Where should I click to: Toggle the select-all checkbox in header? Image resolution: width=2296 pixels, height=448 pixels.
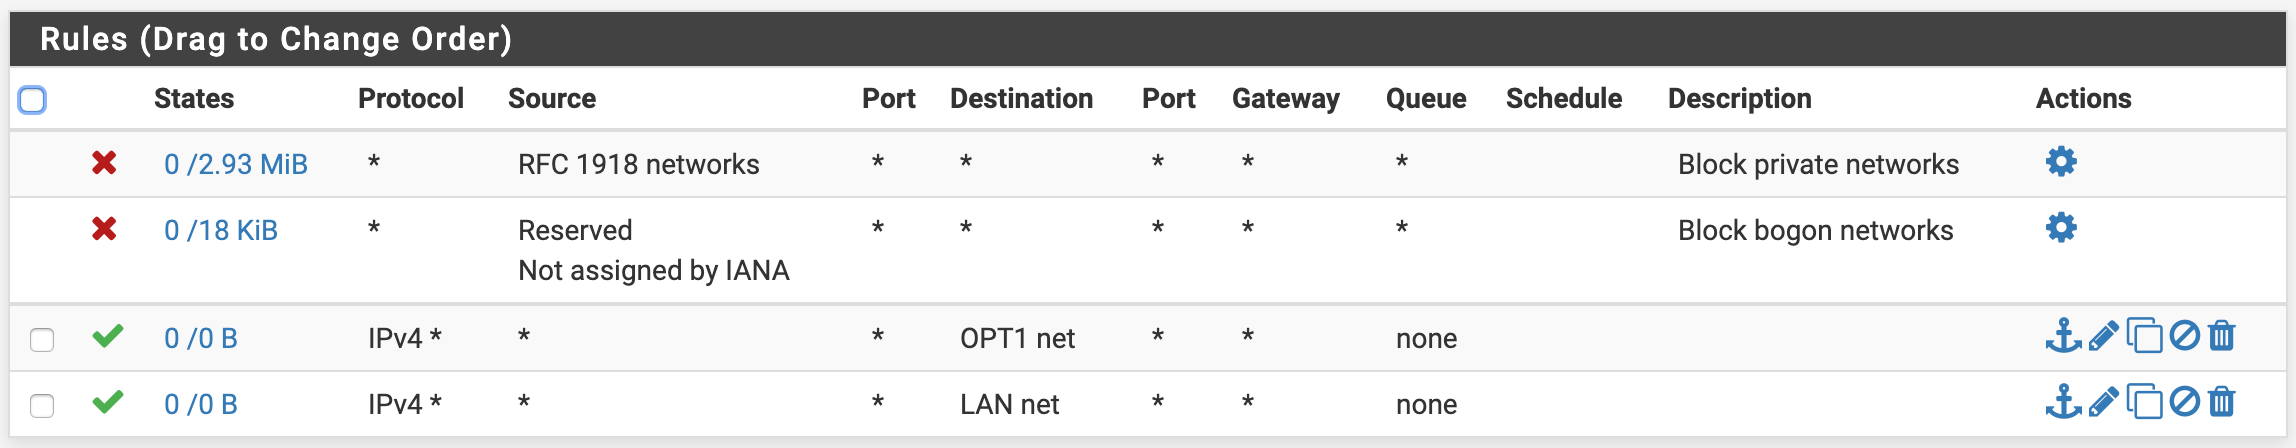[32, 100]
